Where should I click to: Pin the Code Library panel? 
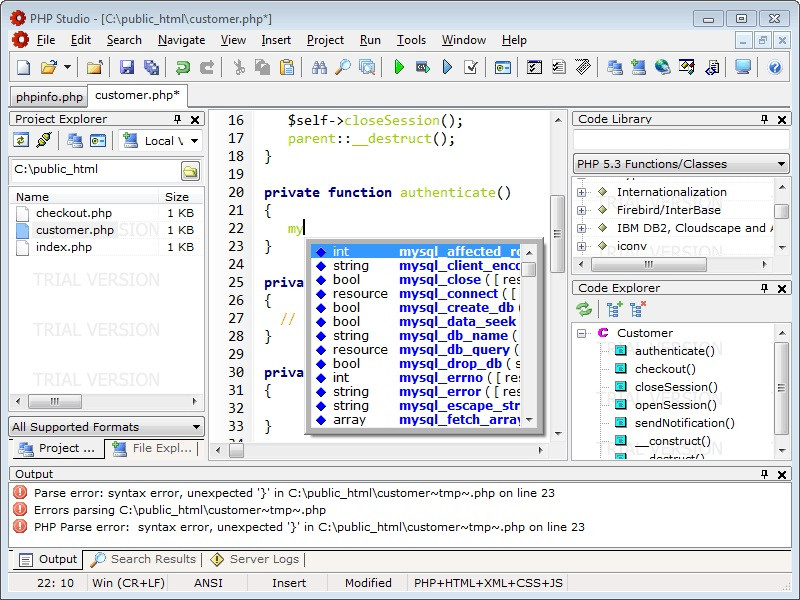coord(764,119)
